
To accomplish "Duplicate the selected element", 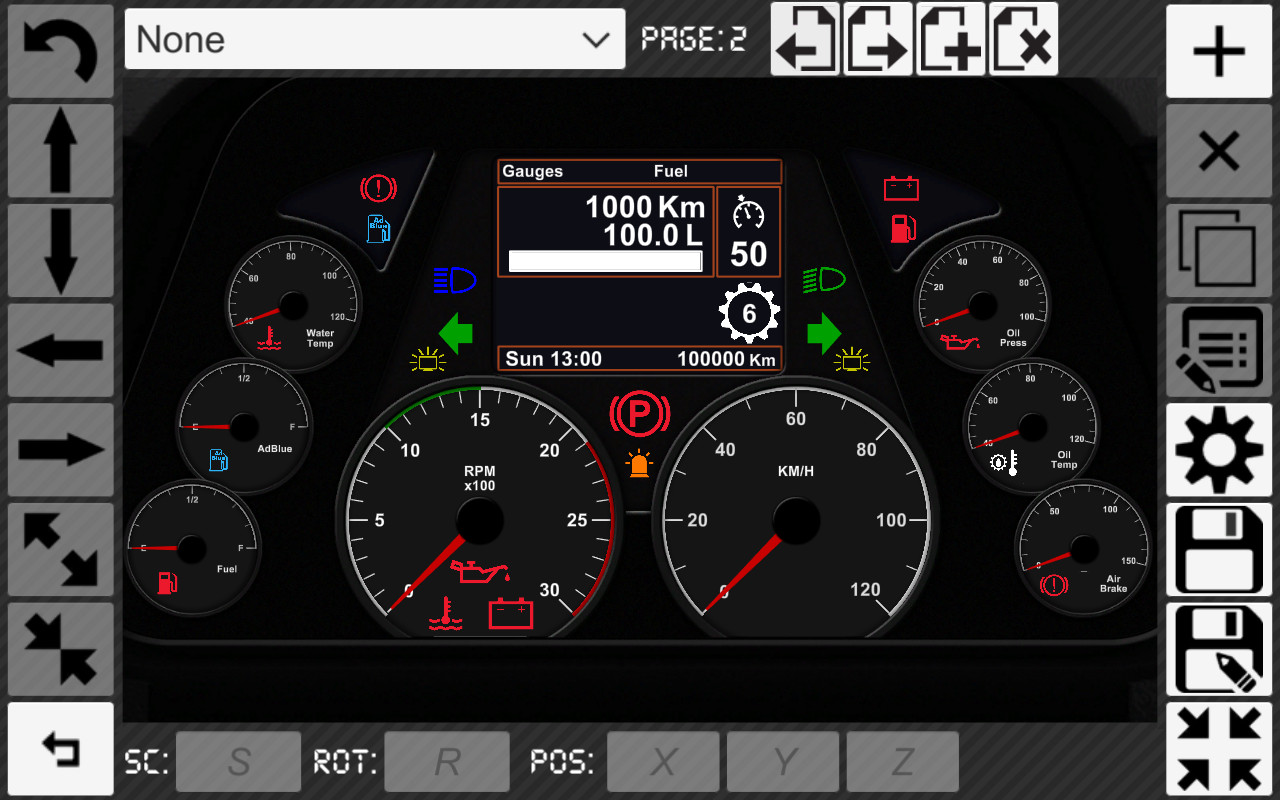I will (x=1218, y=250).
